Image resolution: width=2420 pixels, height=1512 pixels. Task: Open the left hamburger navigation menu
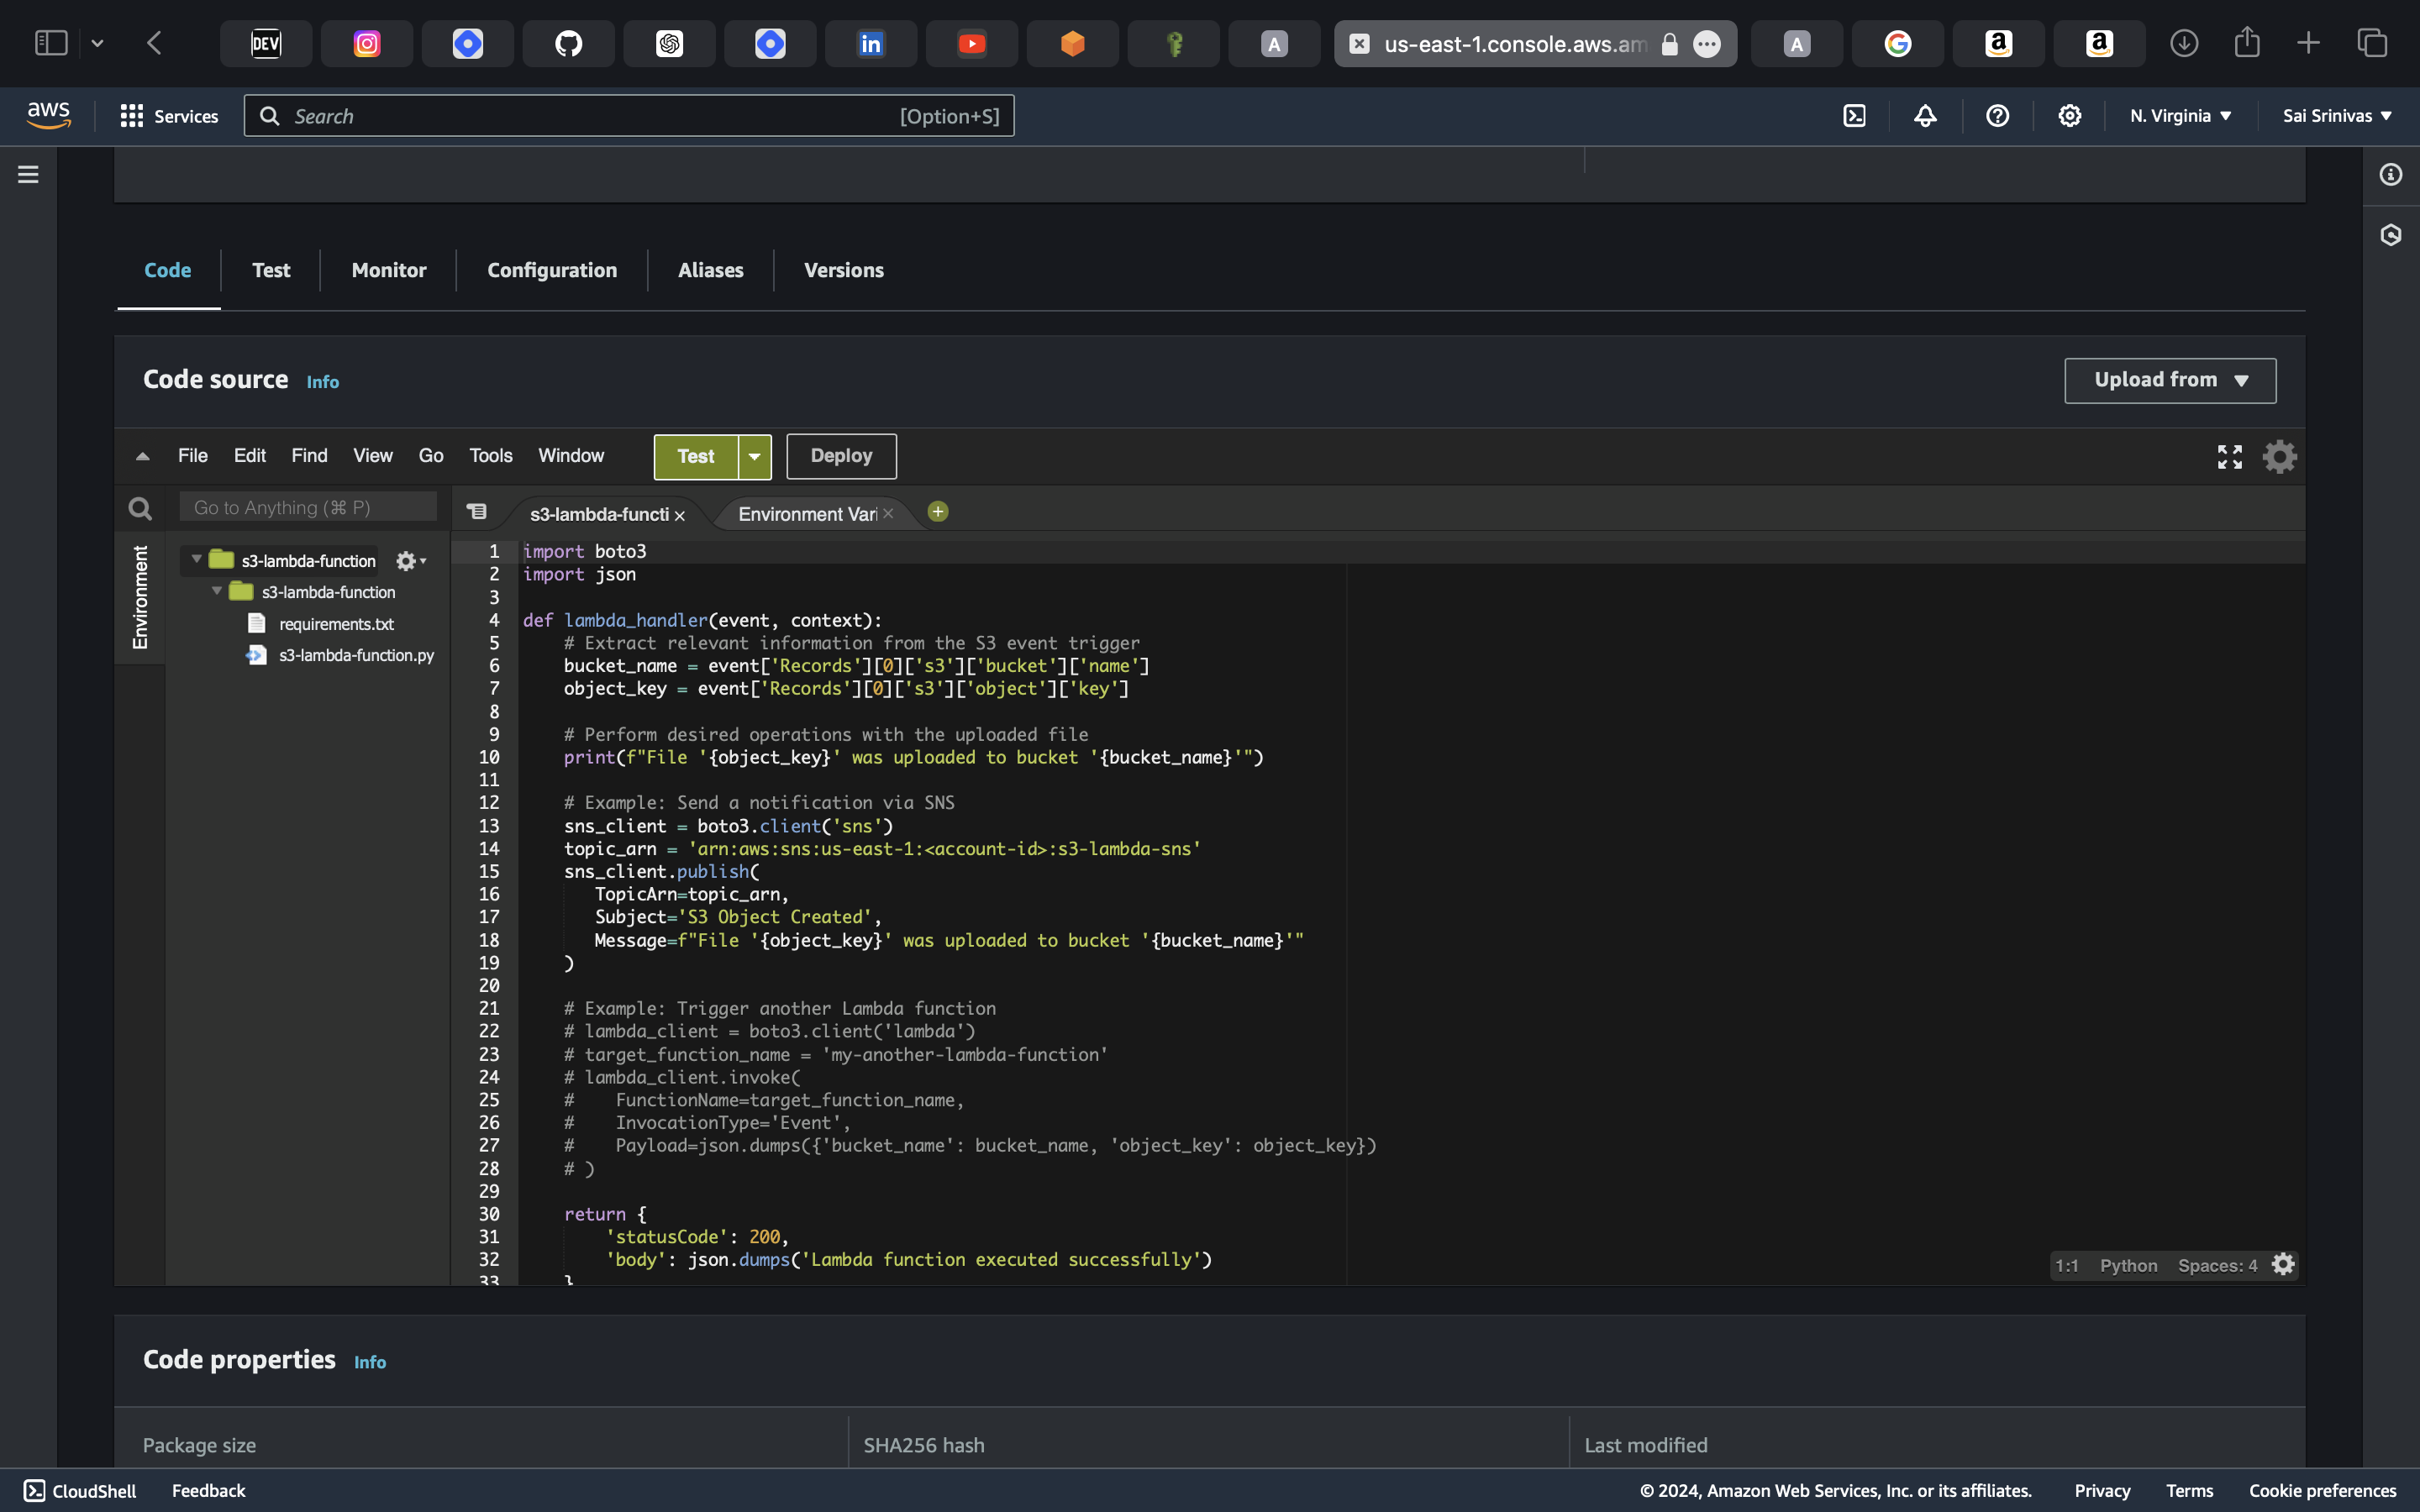(28, 175)
